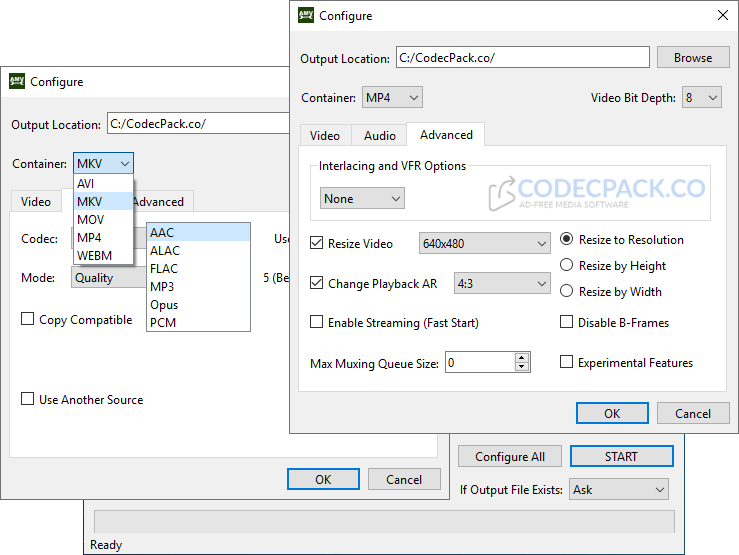739x555 pixels.
Task: Click Cancel in the front Configure dialog
Action: [693, 413]
